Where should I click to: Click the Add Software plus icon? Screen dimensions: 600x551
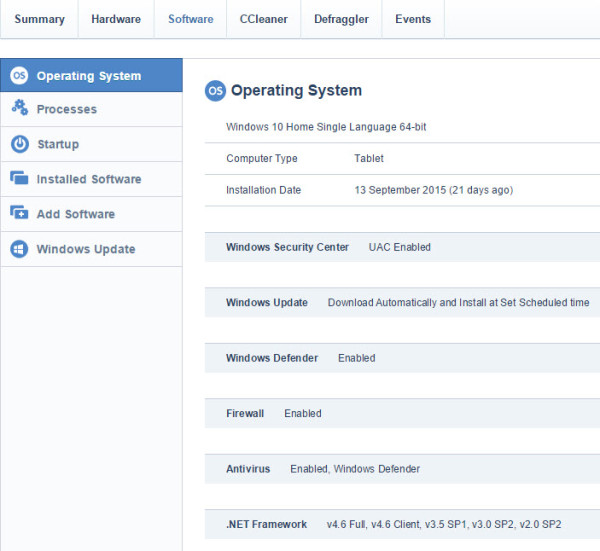point(19,213)
